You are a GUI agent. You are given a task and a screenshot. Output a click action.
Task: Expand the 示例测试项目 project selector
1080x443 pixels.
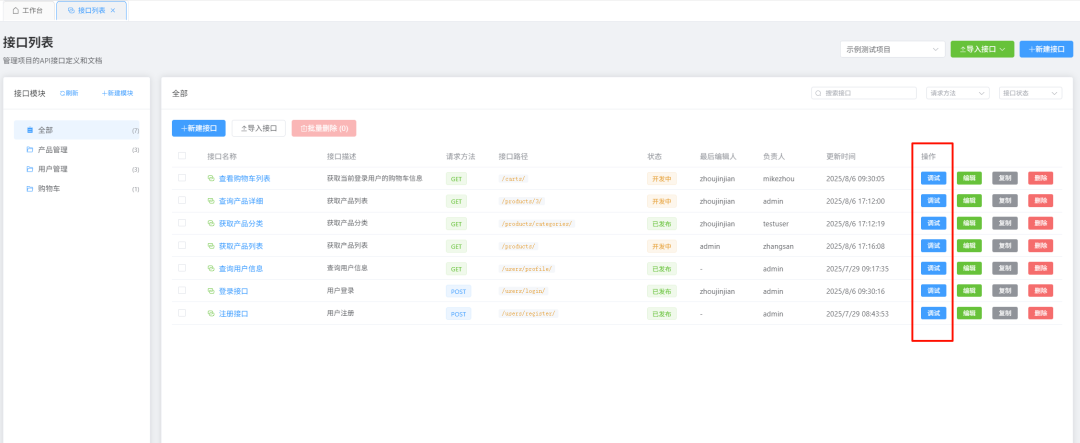(x=892, y=49)
